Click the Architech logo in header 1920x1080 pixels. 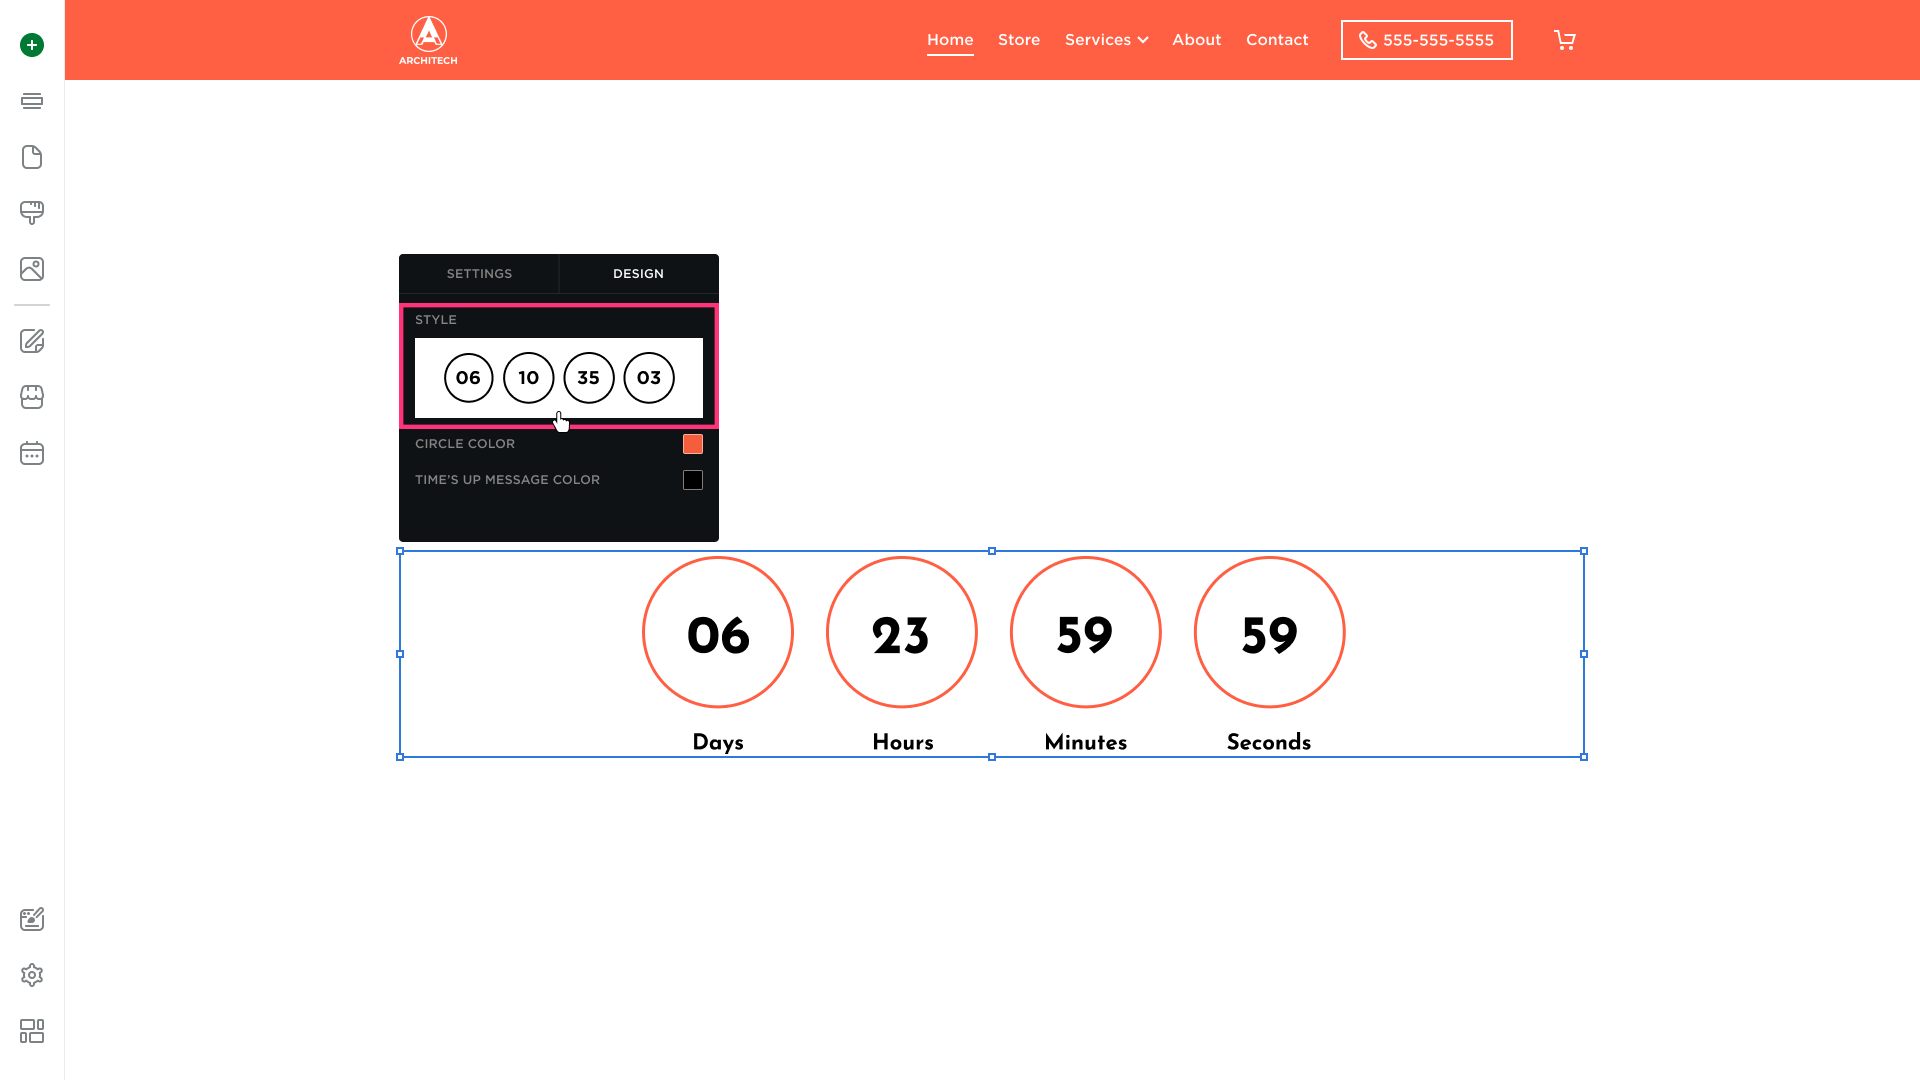[x=428, y=40]
